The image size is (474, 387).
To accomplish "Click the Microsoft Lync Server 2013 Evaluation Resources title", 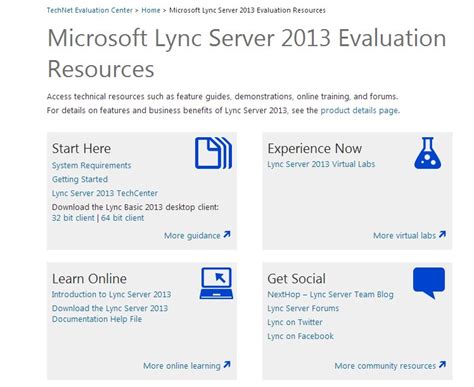I will click(247, 53).
